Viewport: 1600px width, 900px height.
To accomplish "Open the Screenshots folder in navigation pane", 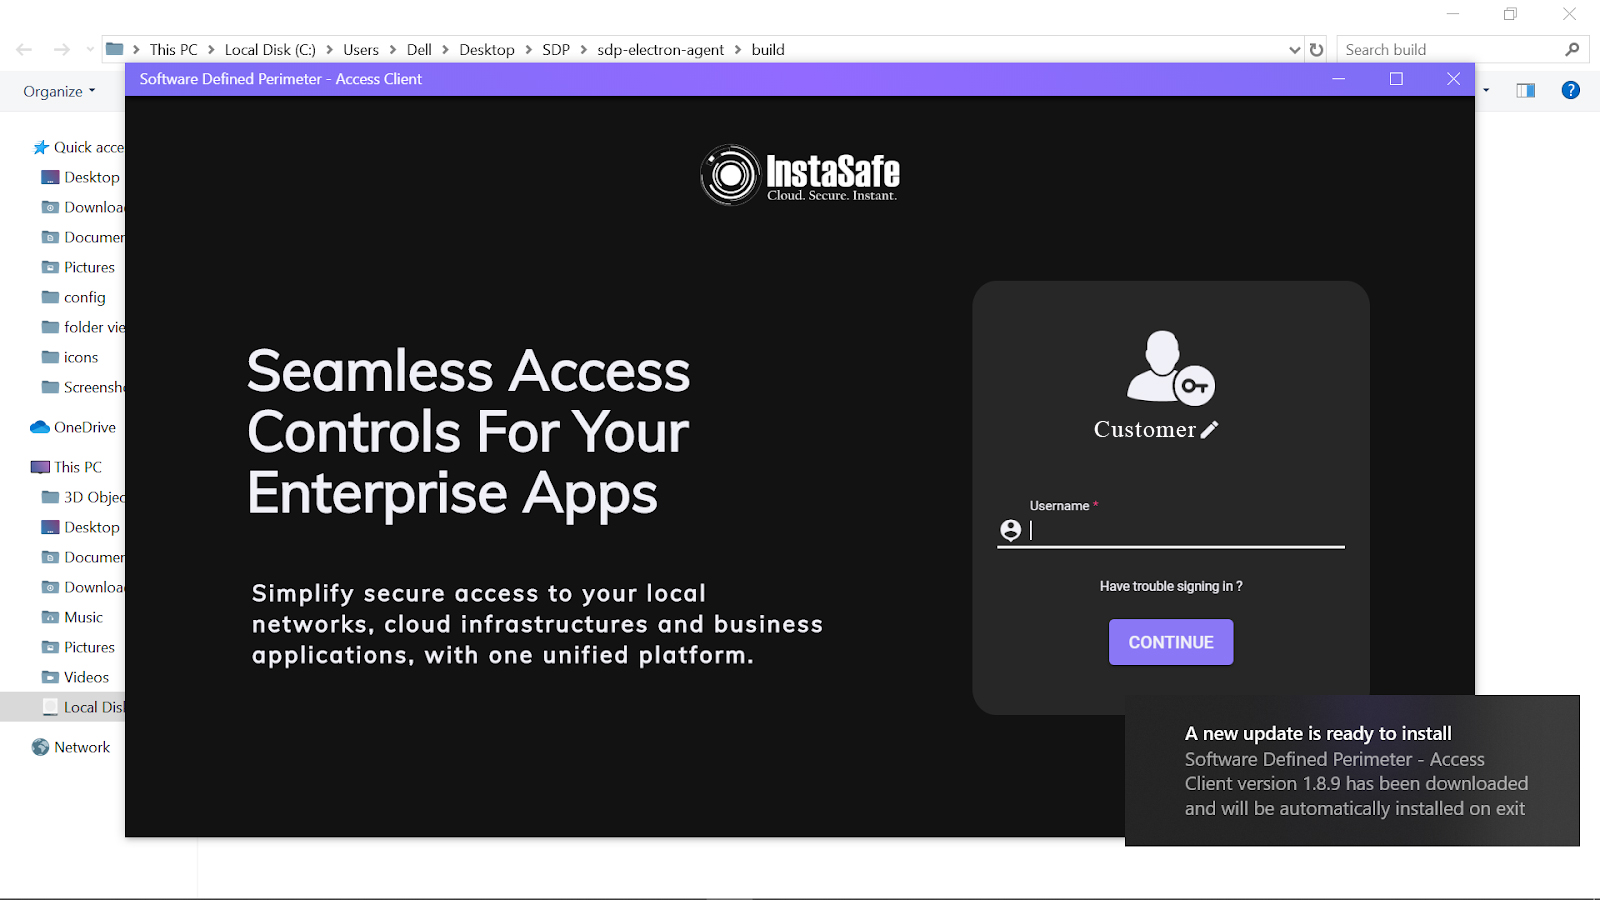I will click(x=82, y=387).
